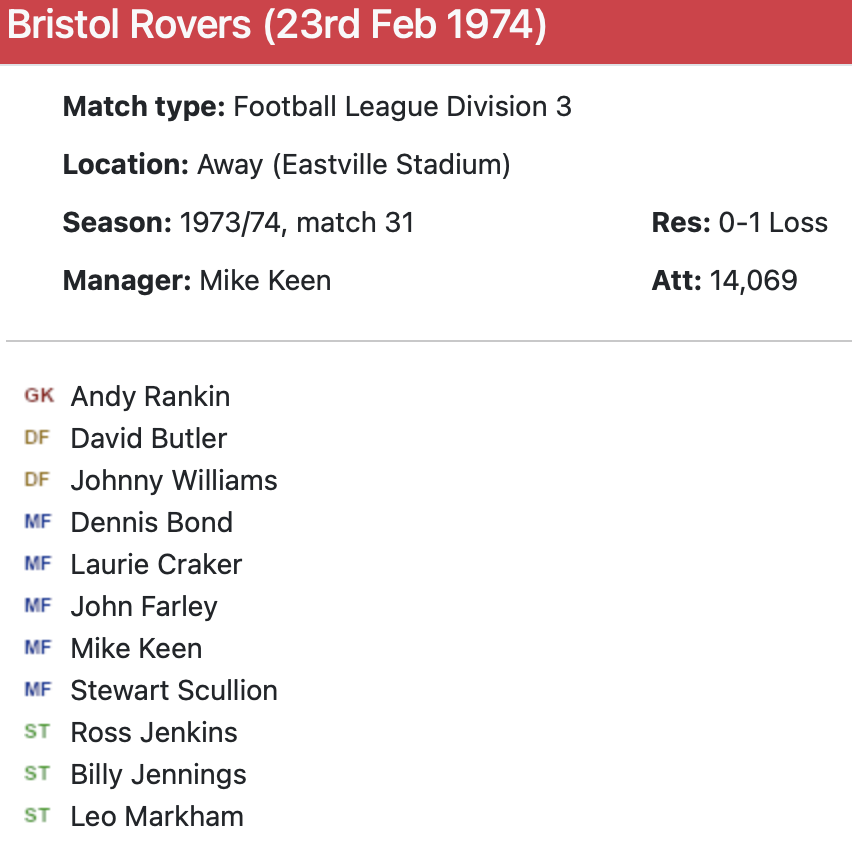Click the Bristol Rovers match header

277,26
